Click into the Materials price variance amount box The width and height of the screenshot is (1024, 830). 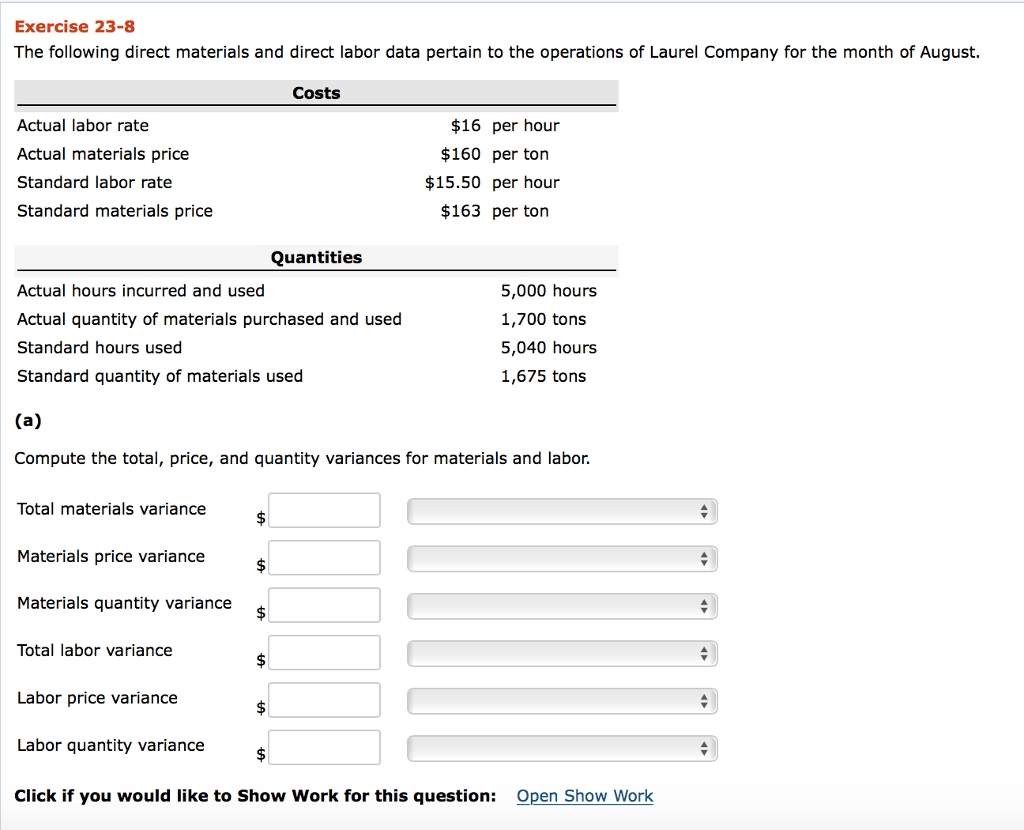(x=324, y=558)
